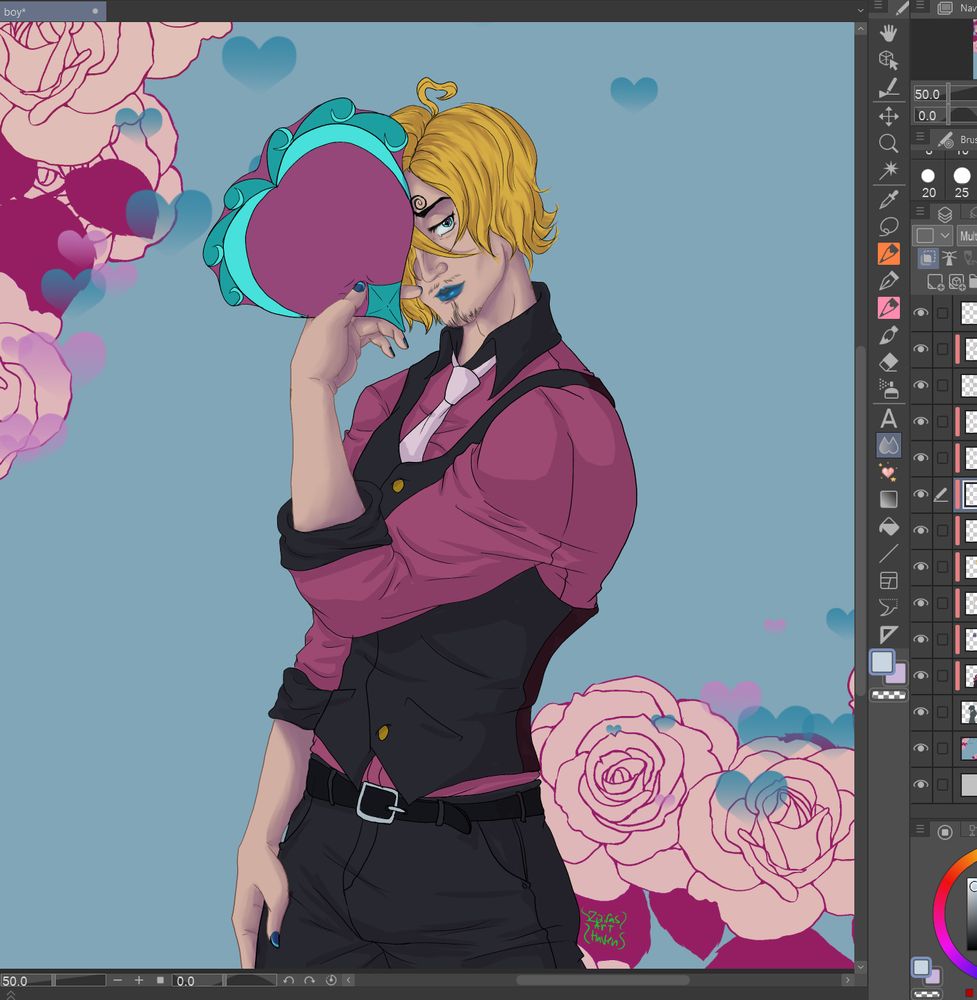The width and height of the screenshot is (977, 1000).
Task: Select the Ruler triangle tool
Action: click(x=888, y=635)
